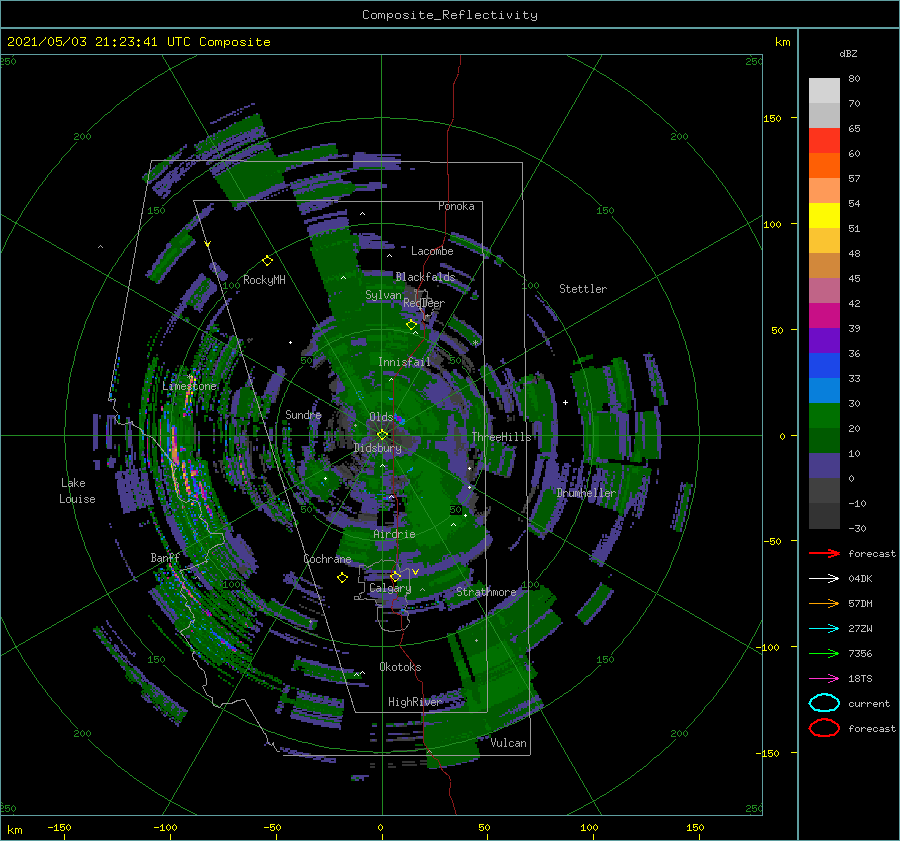
Task: Click the 7356 legend text
Action: pos(860,653)
